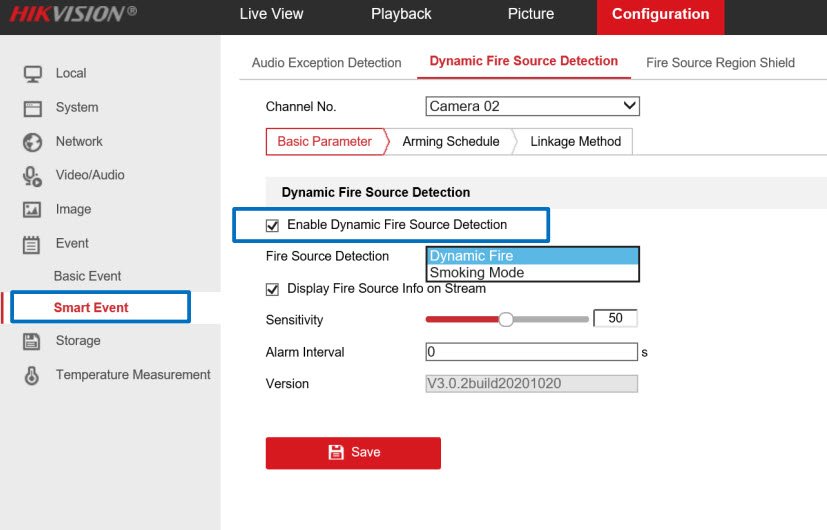Toggle Enable Dynamic Fire Source Detection checkbox

click(272, 225)
